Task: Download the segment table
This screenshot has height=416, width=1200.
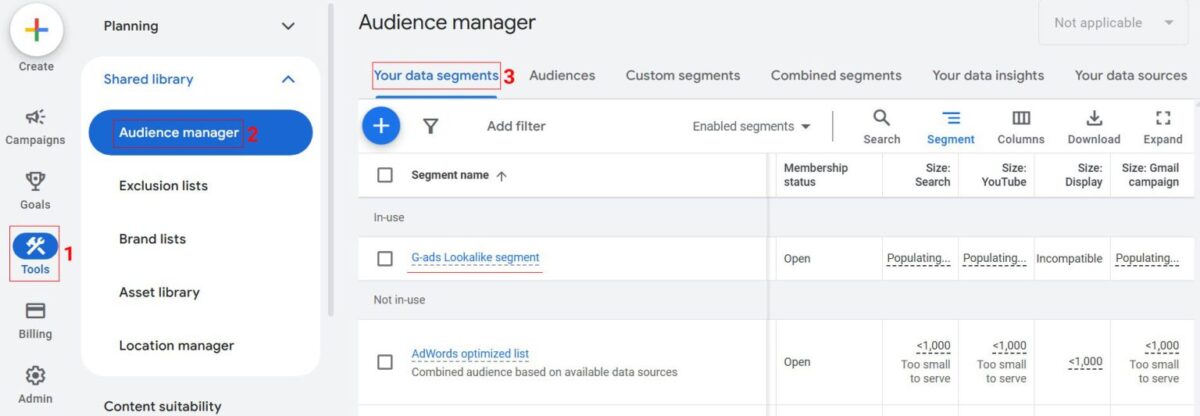Action: [x=1094, y=118]
